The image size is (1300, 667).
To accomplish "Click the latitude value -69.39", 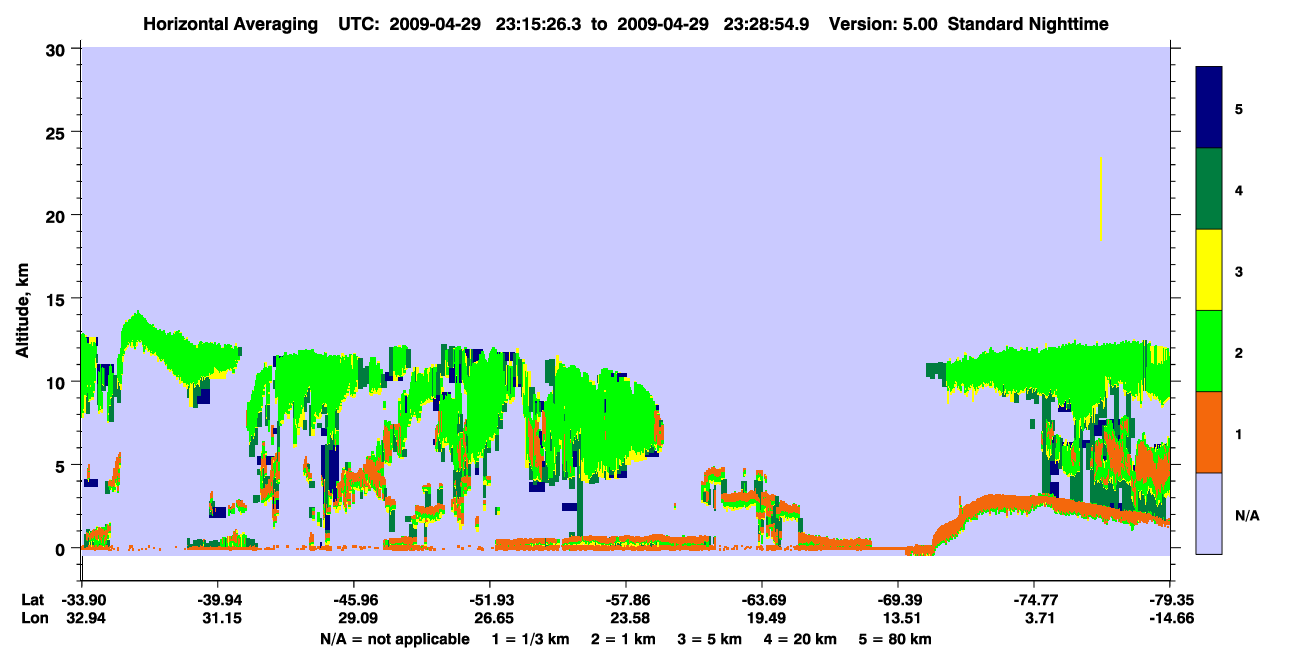I will (x=898, y=600).
